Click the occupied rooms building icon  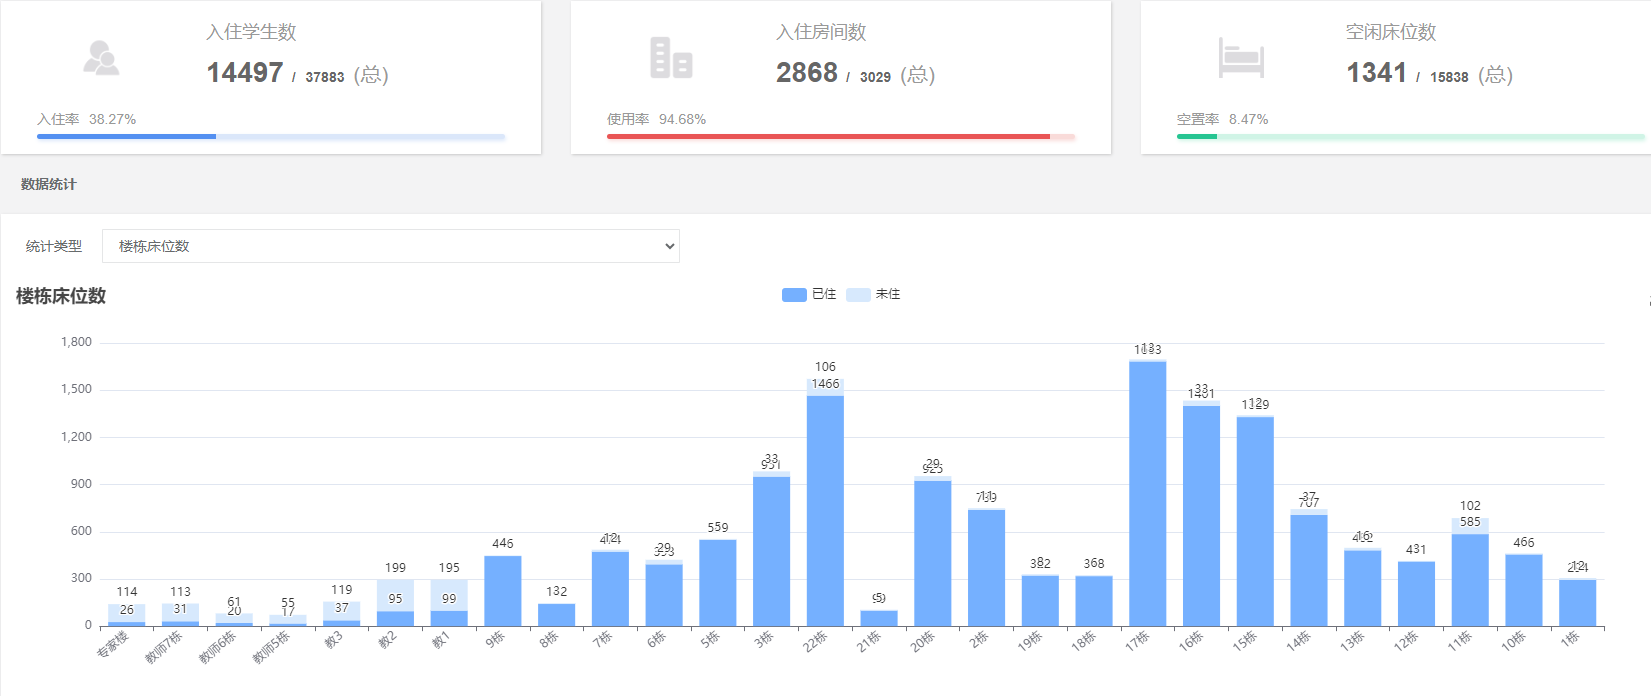[x=671, y=58]
